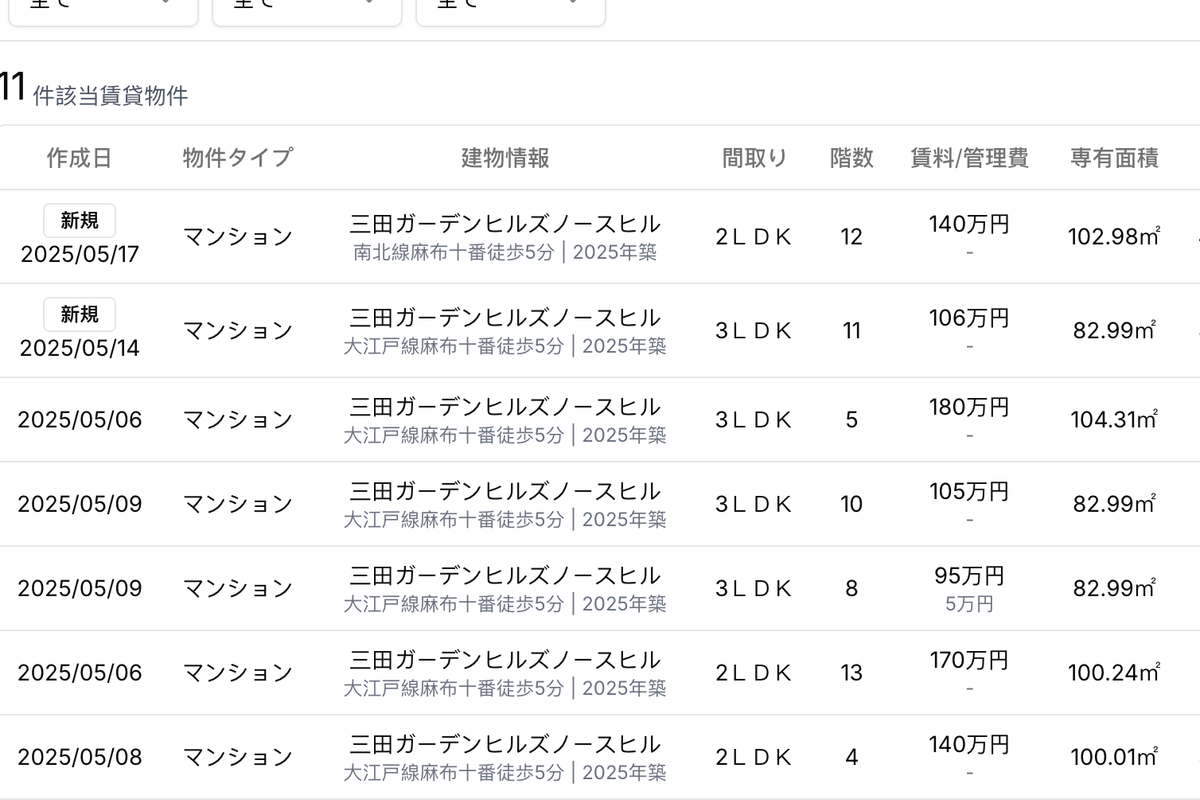Click 三田ガーデンヒルズノースヒル in the top row
The image size is (1200, 800).
(x=502, y=224)
